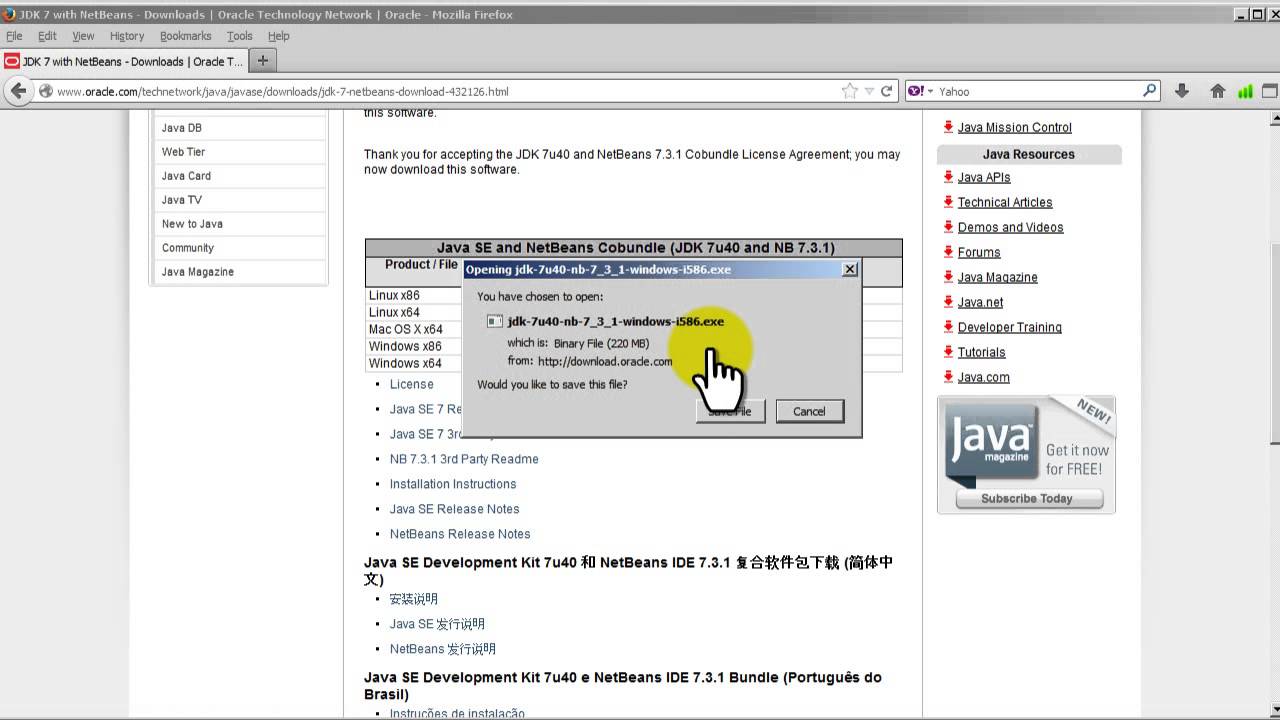Select the JDK 7 with NetBeans tab
Image resolution: width=1280 pixels, height=720 pixels.
tap(124, 61)
